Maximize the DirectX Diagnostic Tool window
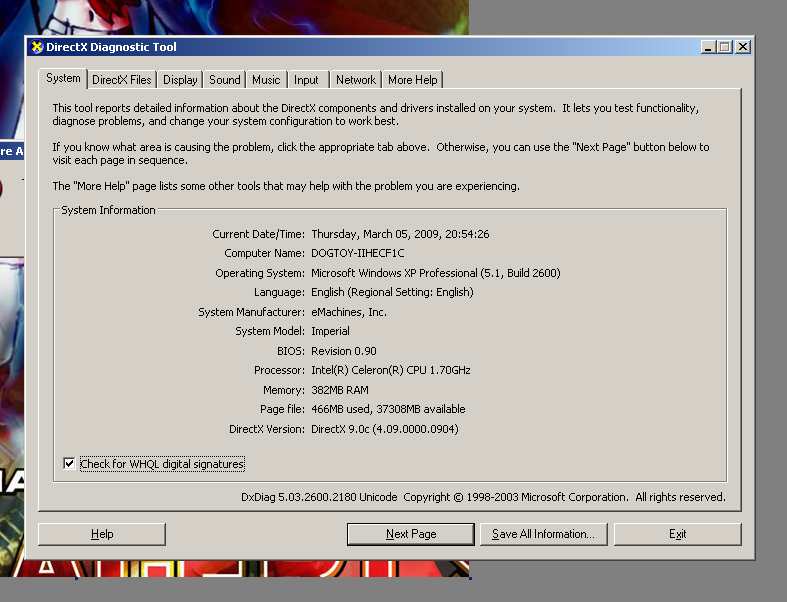The width and height of the screenshot is (787, 602). point(724,47)
